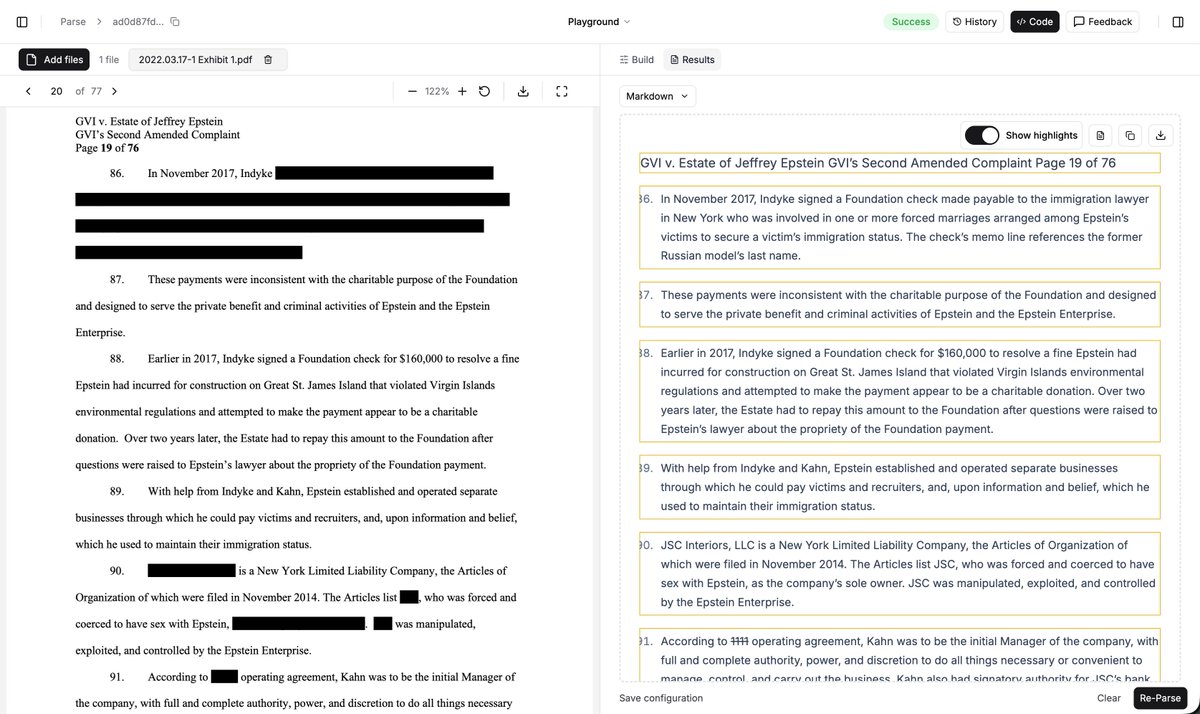Click Add files button
Screen dimensions: 1200x714
[x=54, y=60]
